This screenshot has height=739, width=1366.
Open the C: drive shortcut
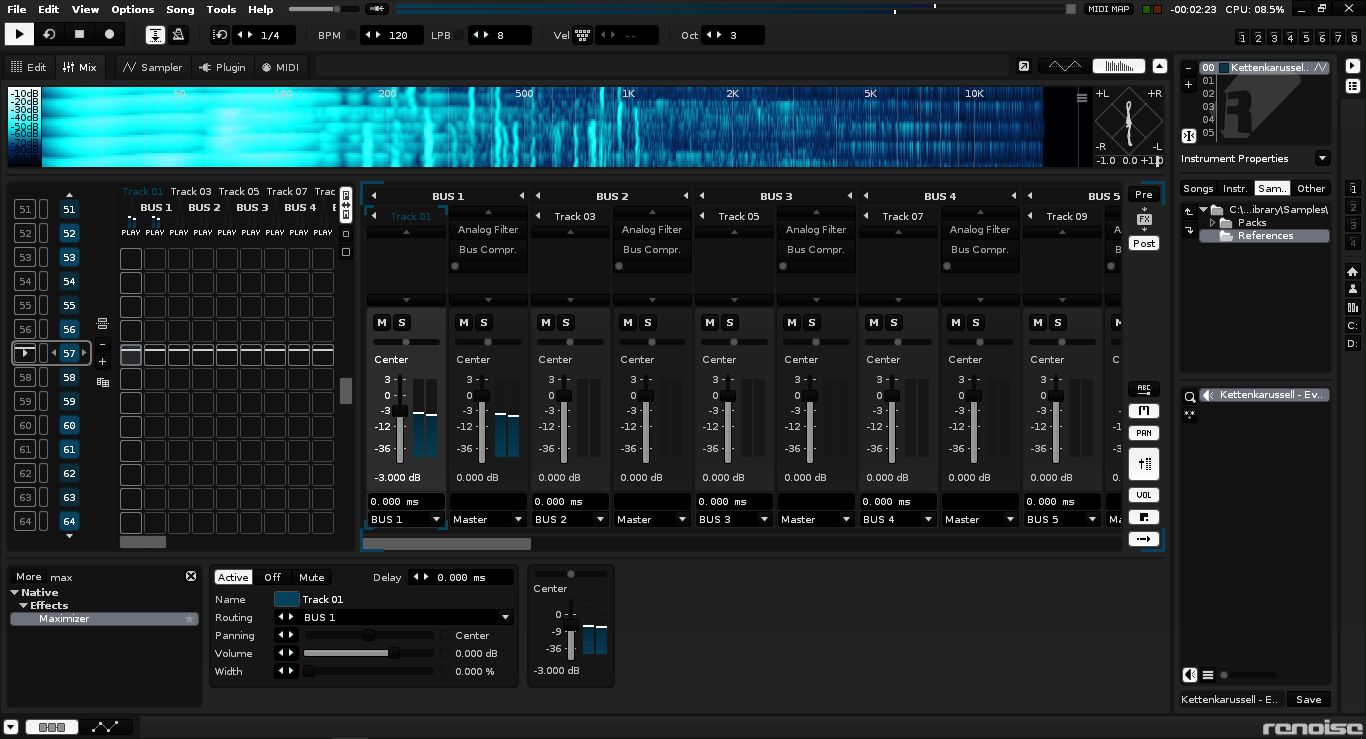[1352, 326]
